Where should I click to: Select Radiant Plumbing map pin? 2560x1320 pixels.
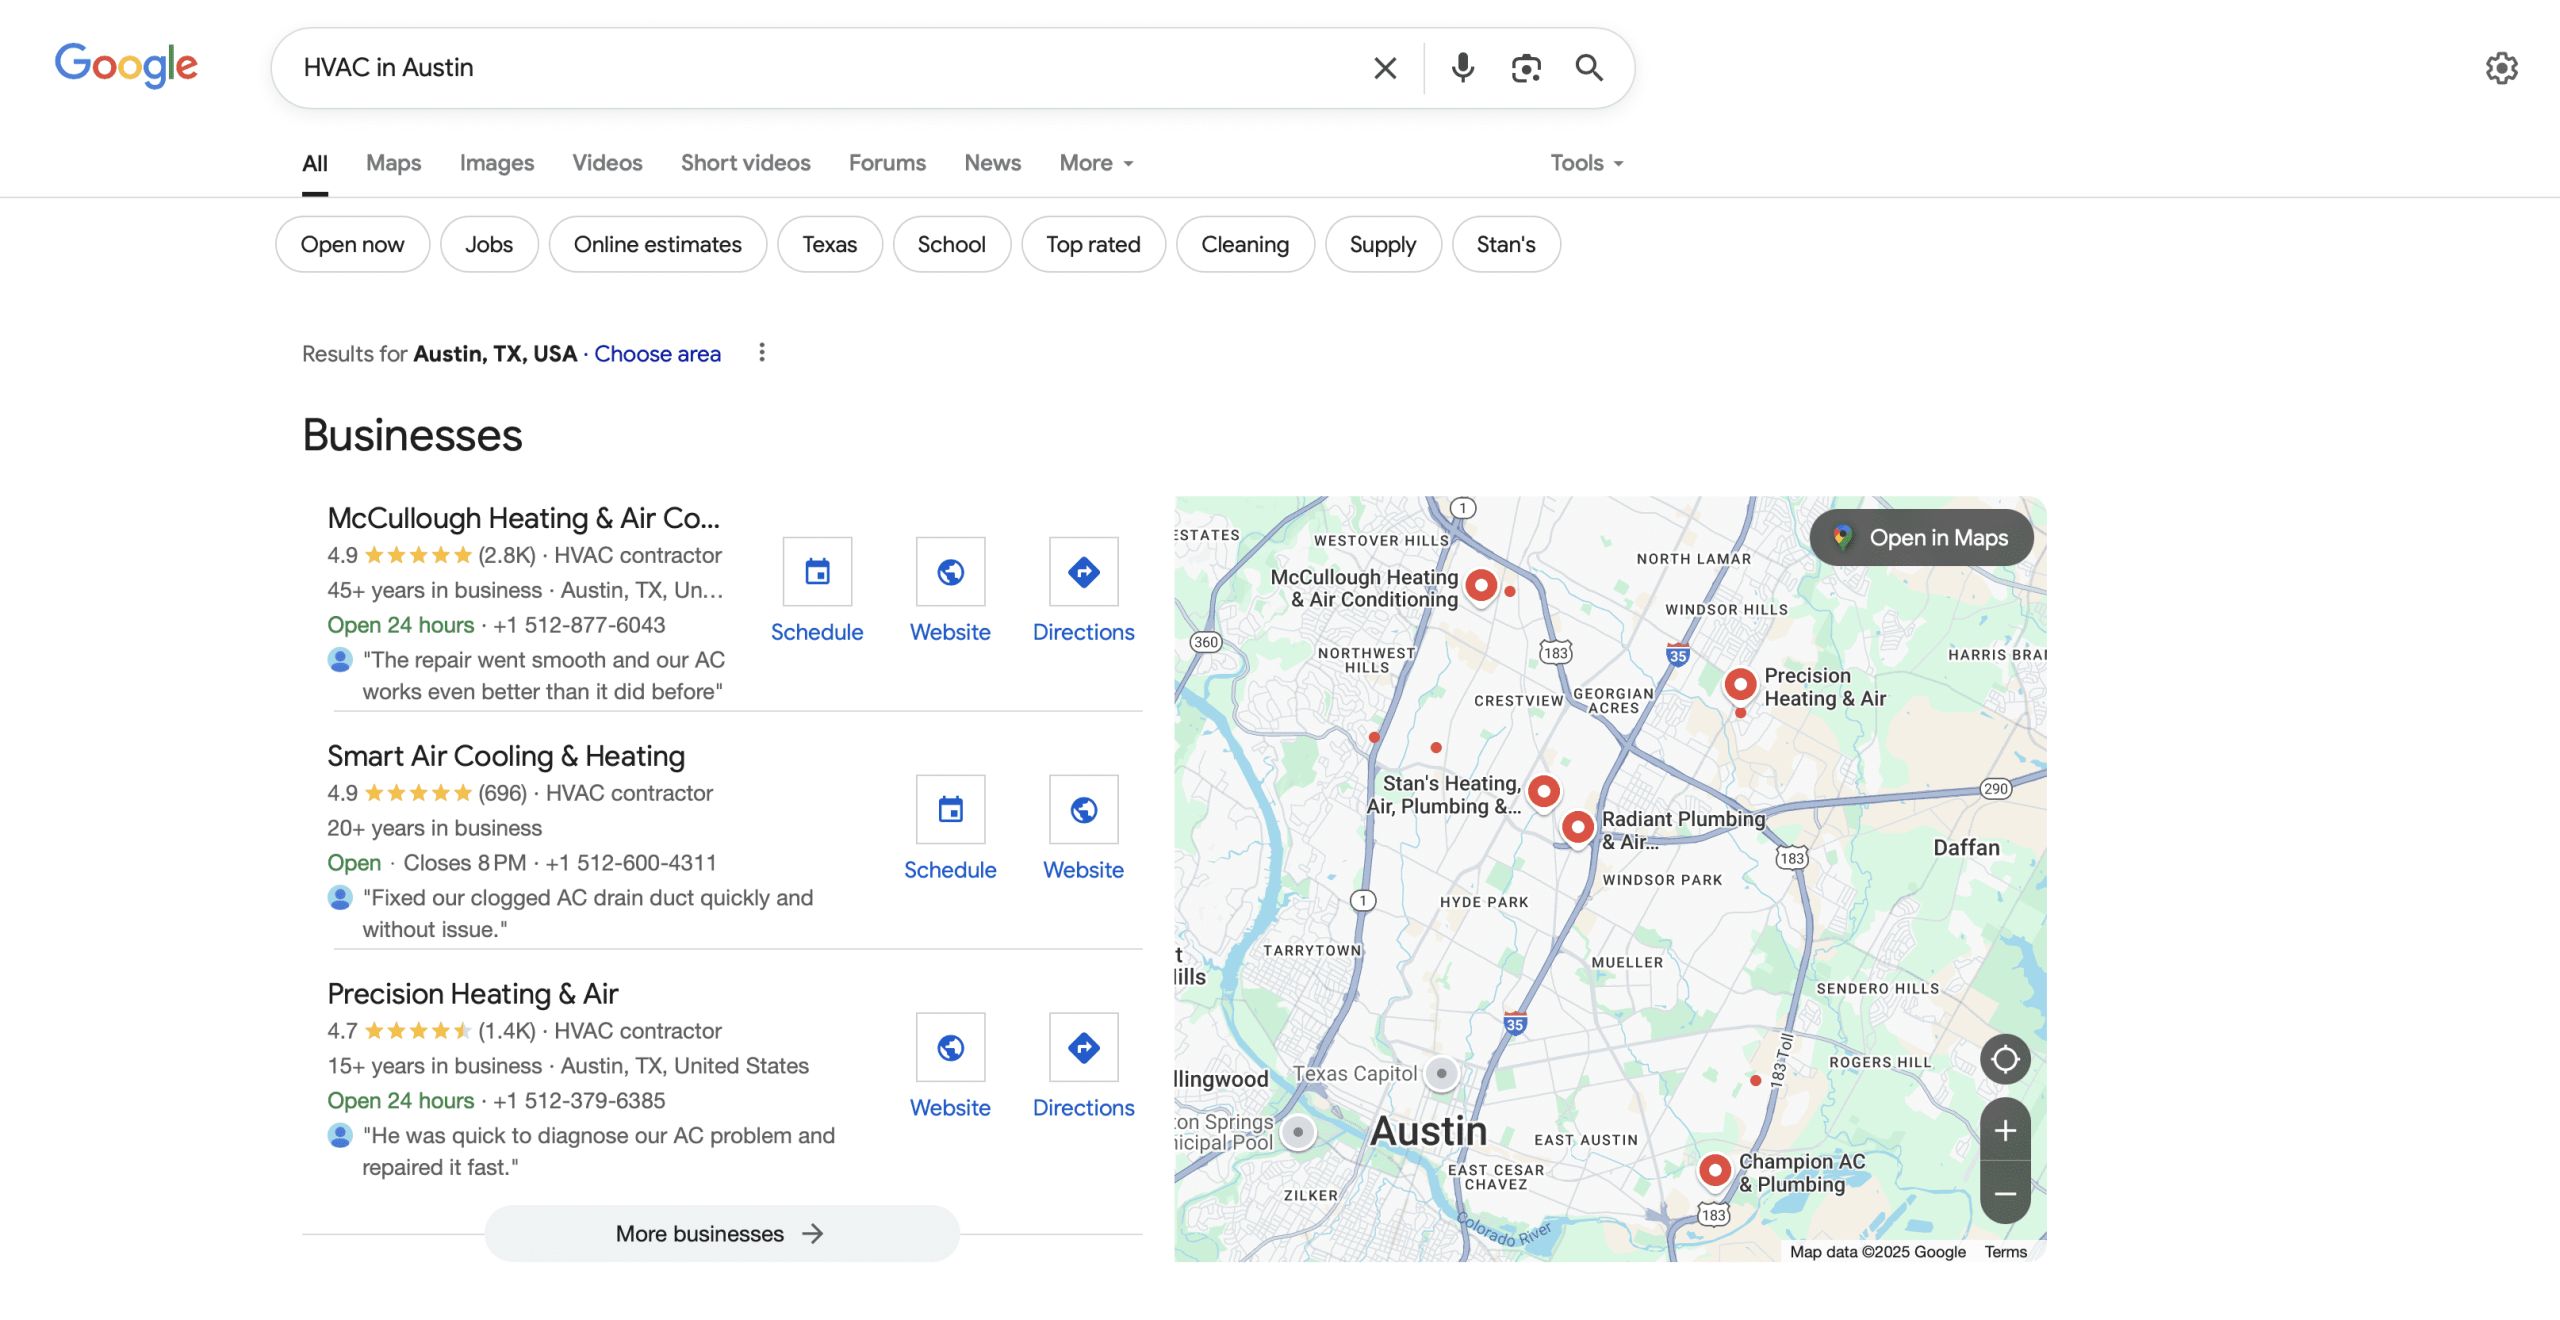[1577, 828]
